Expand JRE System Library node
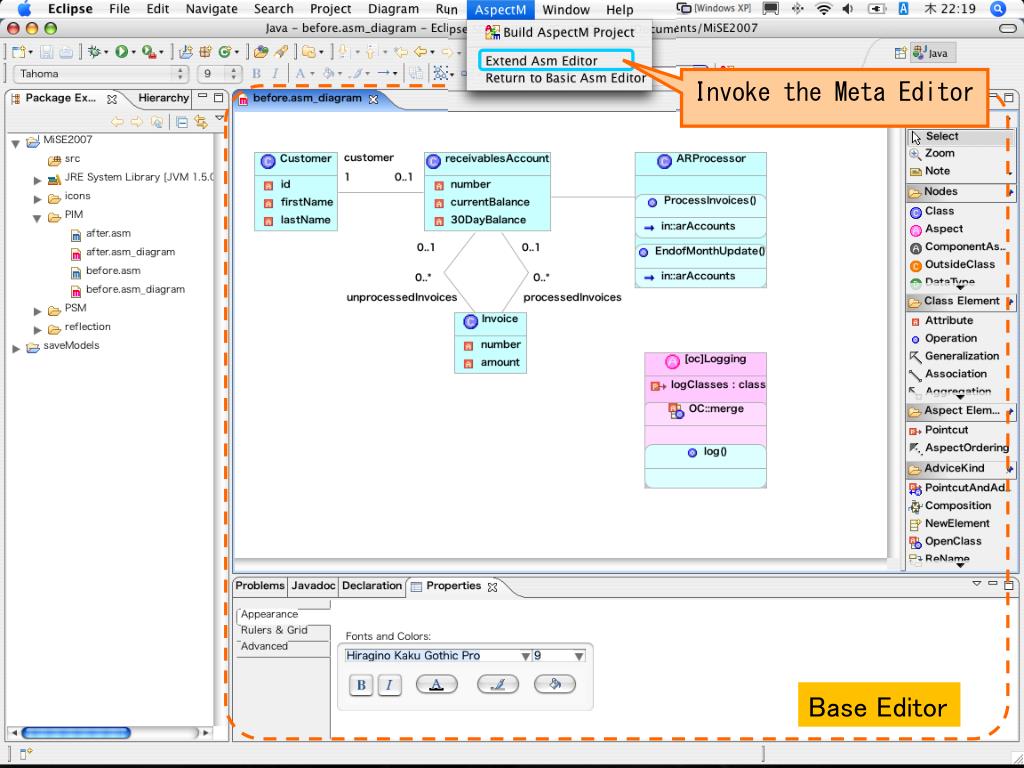This screenshot has height=768, width=1024. click(x=37, y=180)
